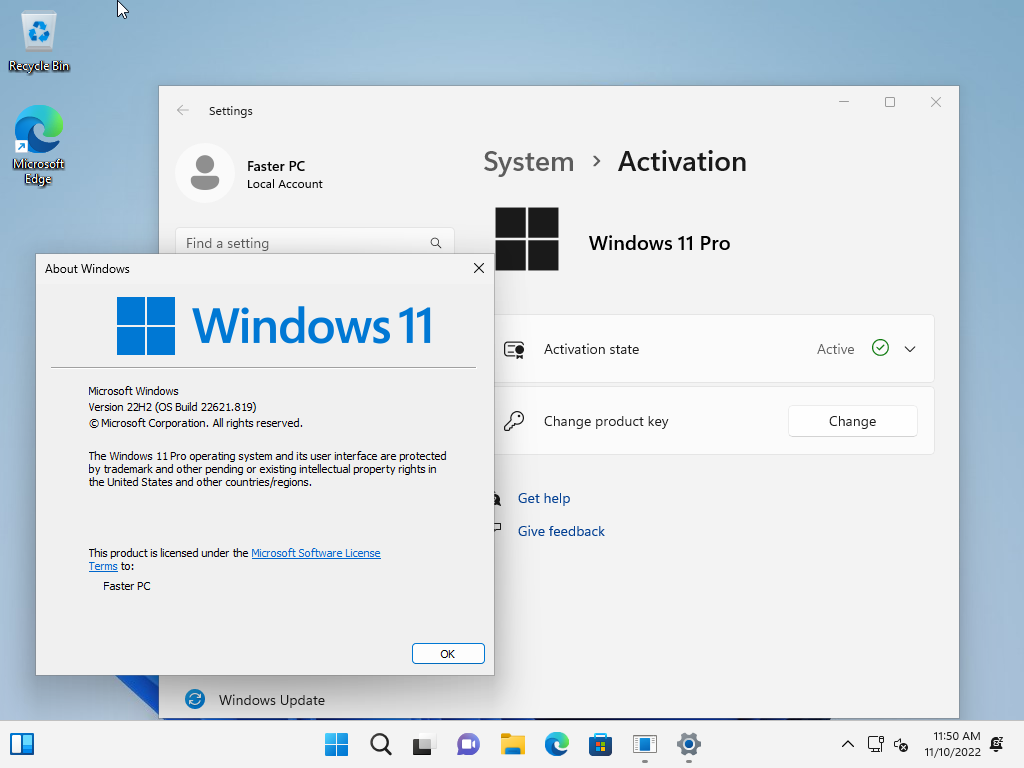The height and width of the screenshot is (768, 1024).
Task: Click the muted volume tray icon
Action: (901, 744)
